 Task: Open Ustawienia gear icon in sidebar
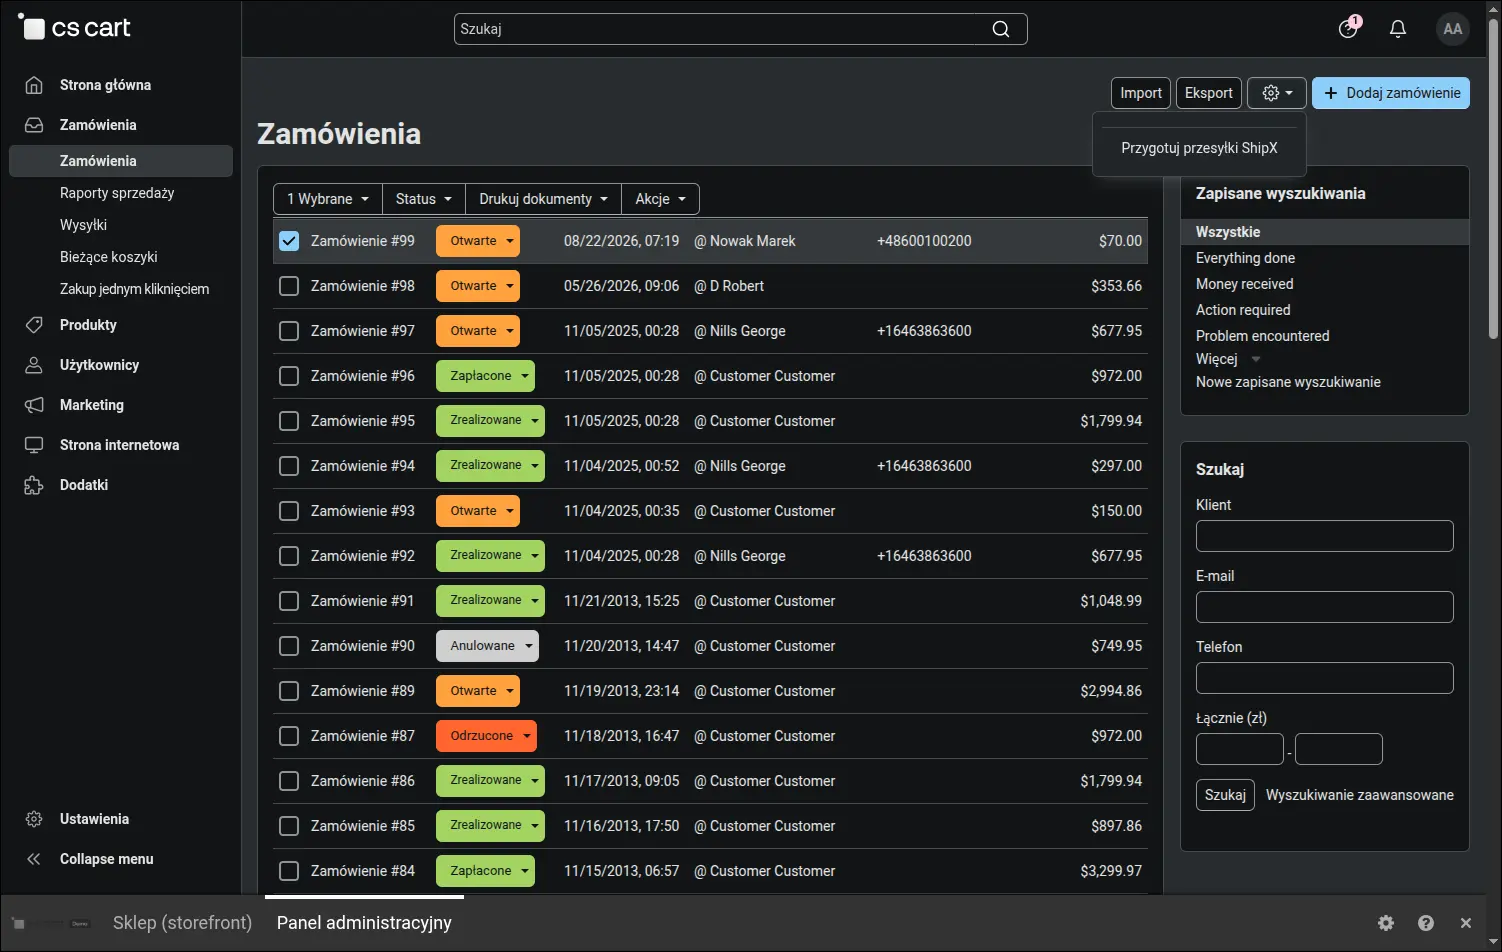34,819
